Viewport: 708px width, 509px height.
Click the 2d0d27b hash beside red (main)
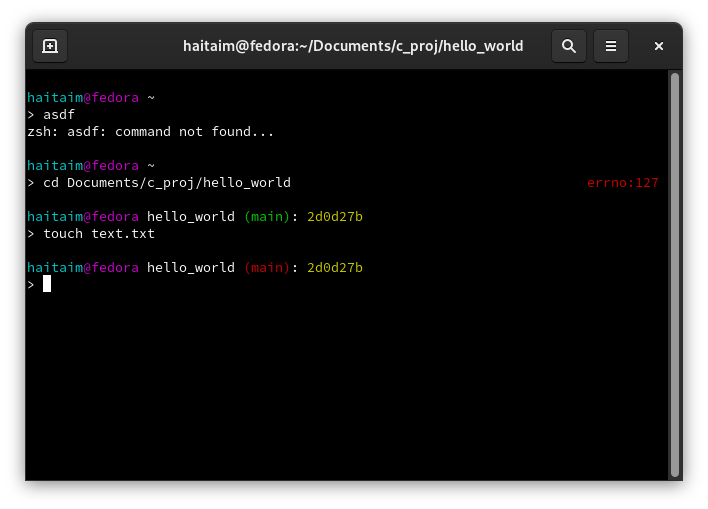pos(335,268)
